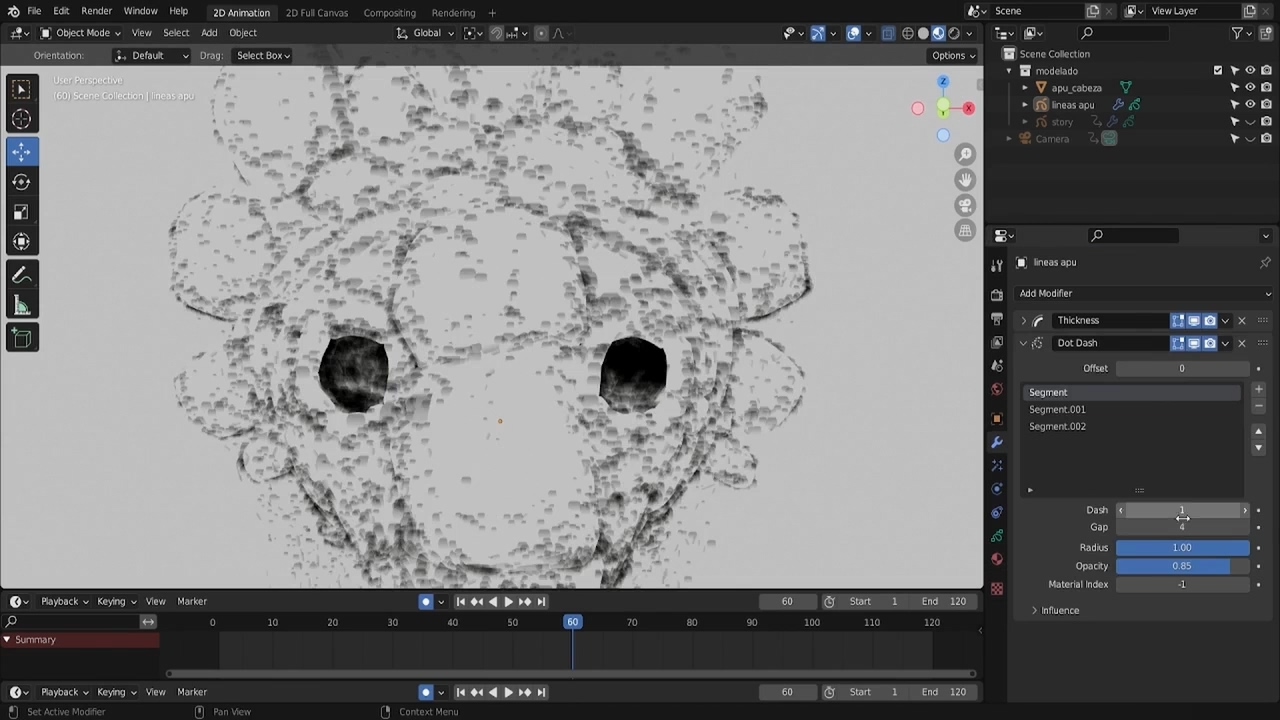Screen dimensions: 1280x720
Task: Show story object in viewport
Action: (x=1250, y=122)
